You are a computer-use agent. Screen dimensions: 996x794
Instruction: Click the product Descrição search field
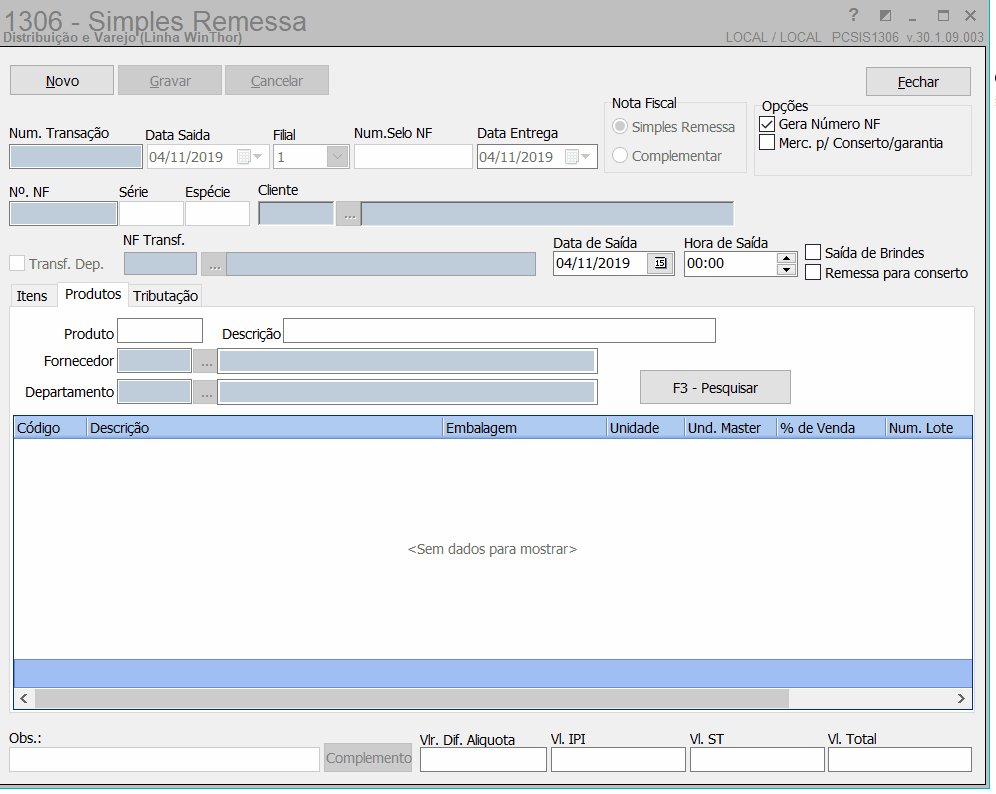coord(499,331)
